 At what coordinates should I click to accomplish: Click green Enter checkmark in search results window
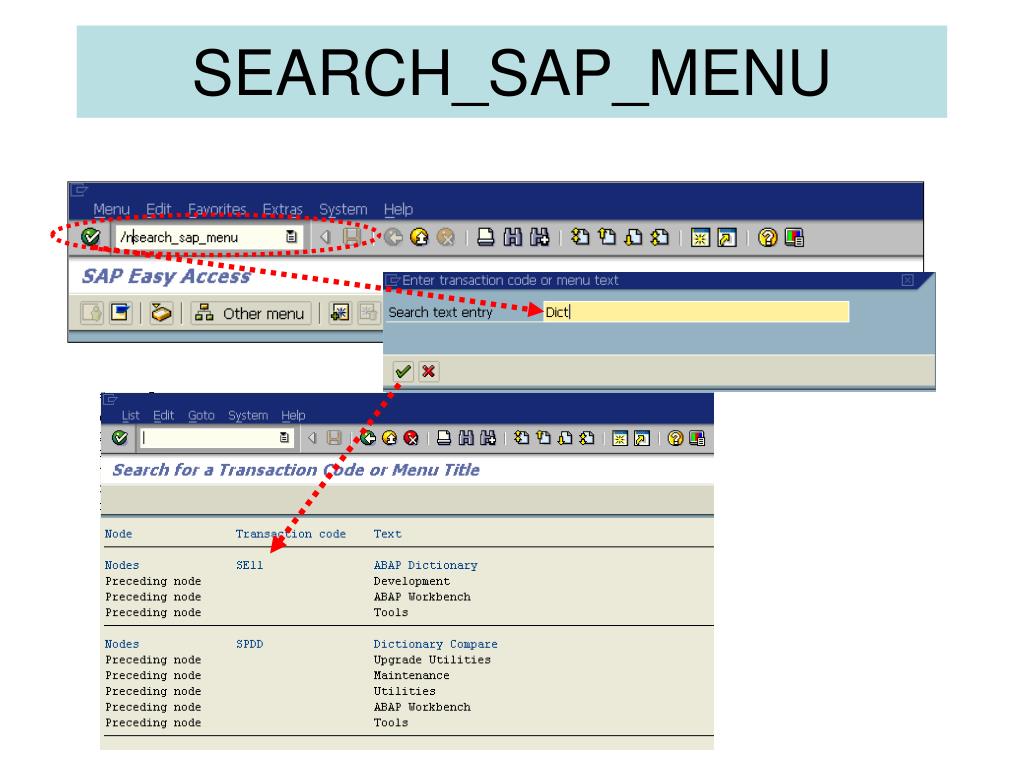coord(120,438)
